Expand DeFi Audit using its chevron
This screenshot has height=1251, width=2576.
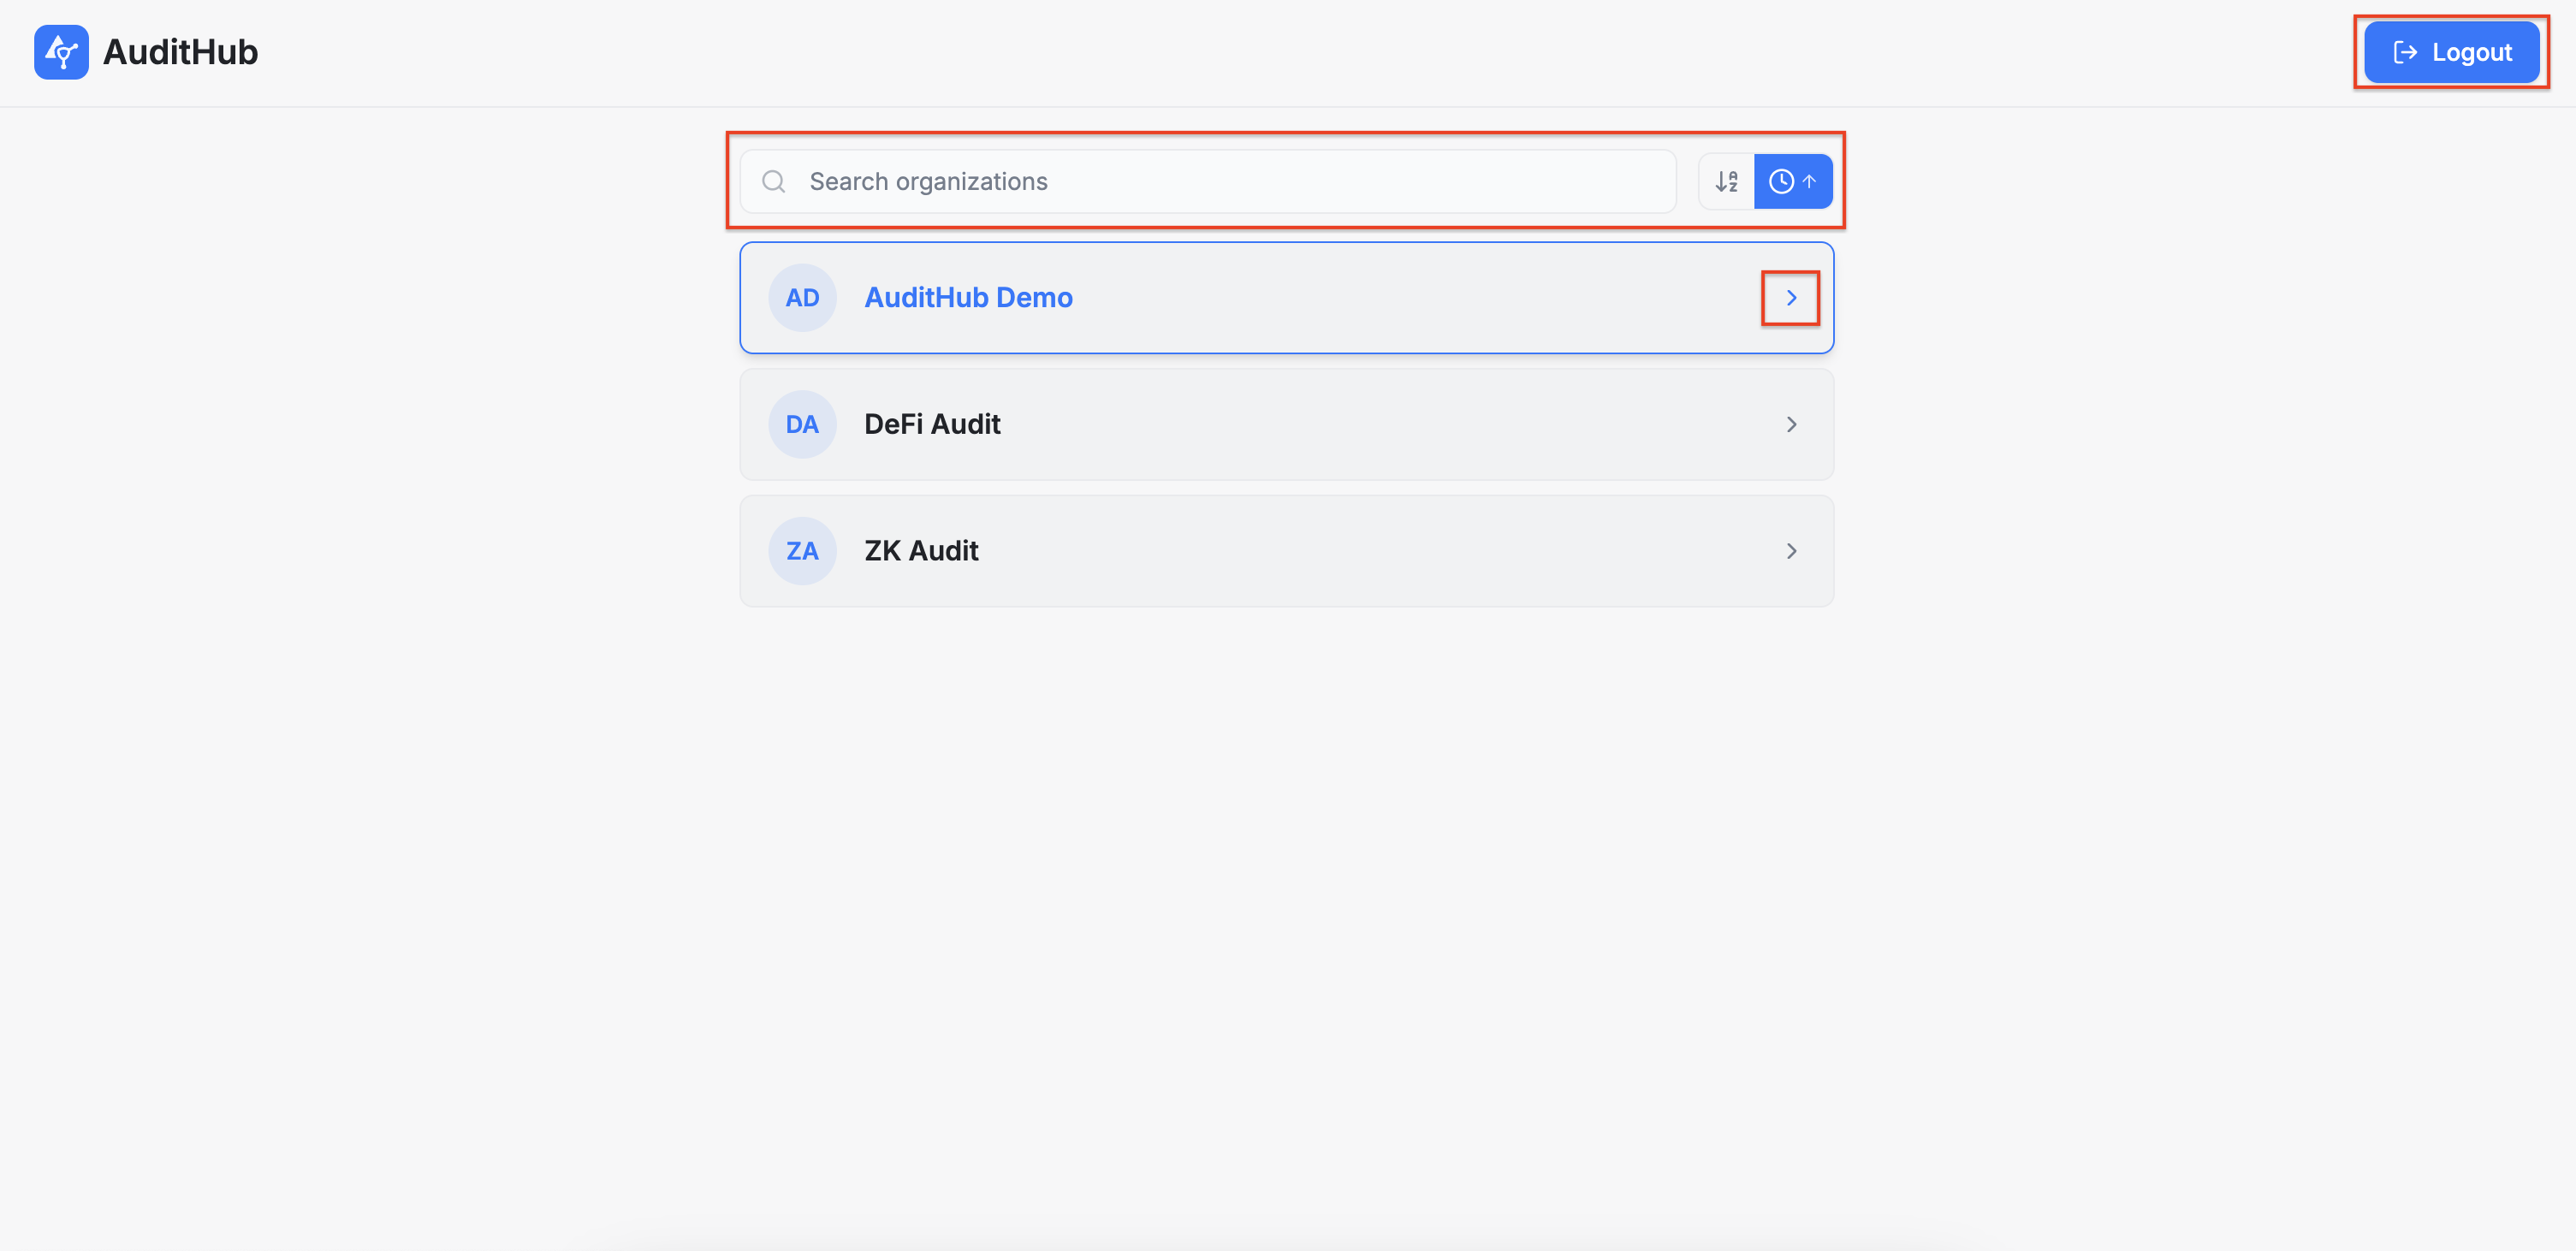(1791, 424)
